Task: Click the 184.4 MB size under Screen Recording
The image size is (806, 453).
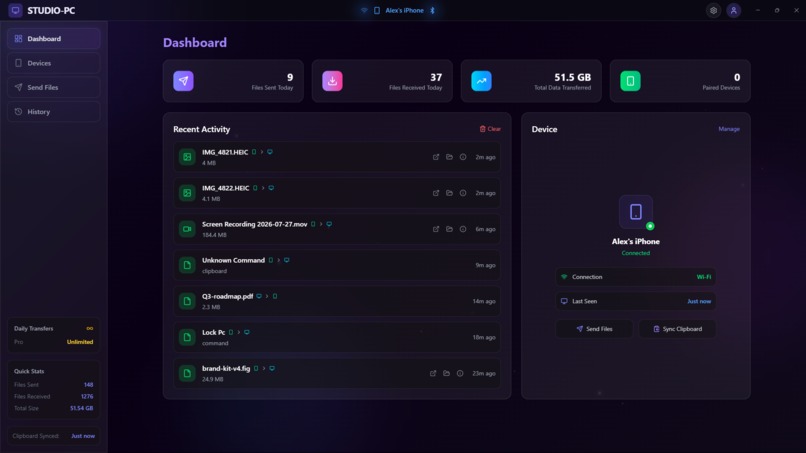Action: tap(214, 235)
